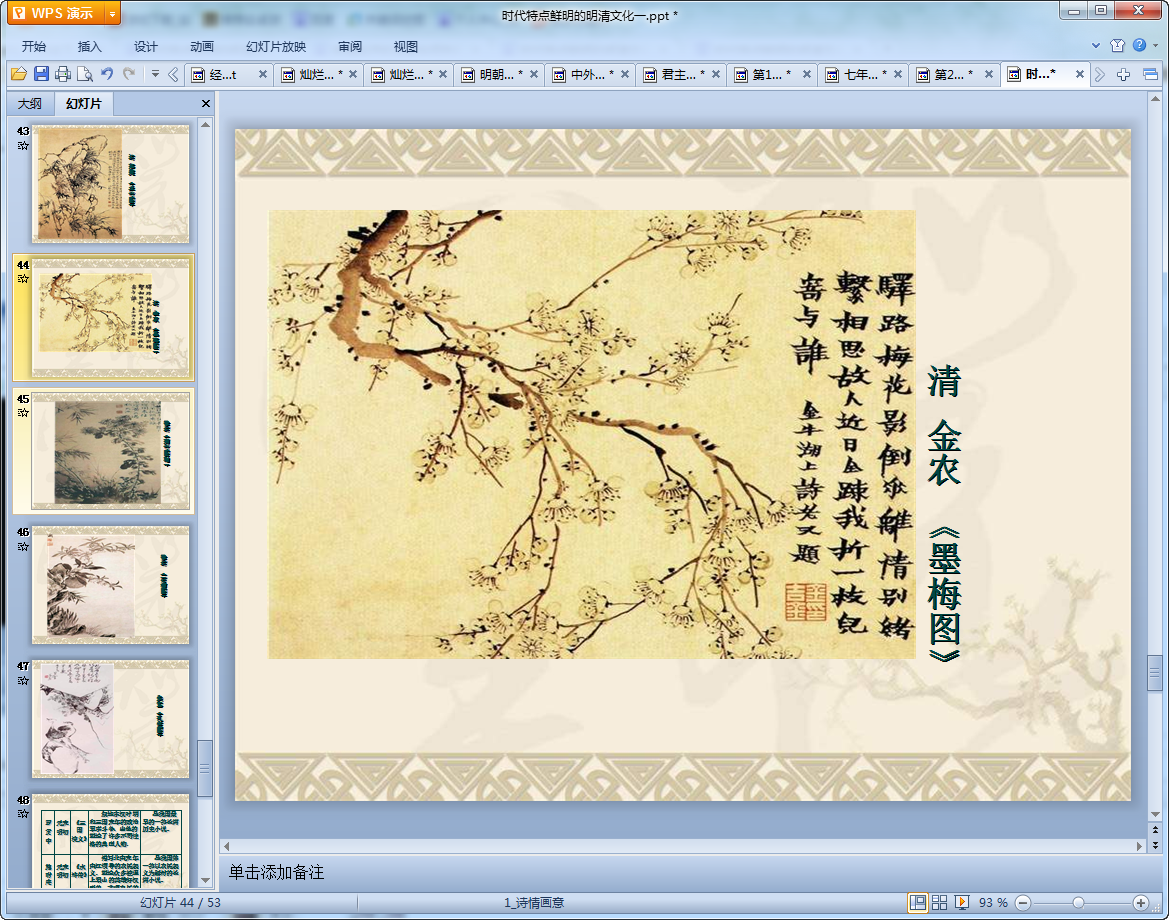Close the 七年... document tab
This screenshot has height=920, width=1169.
point(898,74)
